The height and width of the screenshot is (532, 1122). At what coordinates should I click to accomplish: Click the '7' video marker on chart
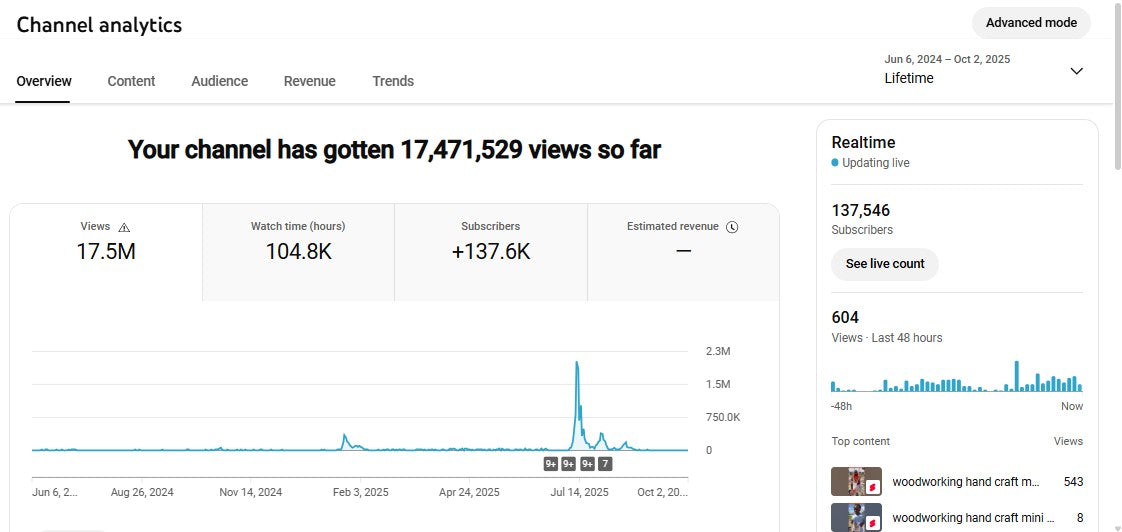605,464
